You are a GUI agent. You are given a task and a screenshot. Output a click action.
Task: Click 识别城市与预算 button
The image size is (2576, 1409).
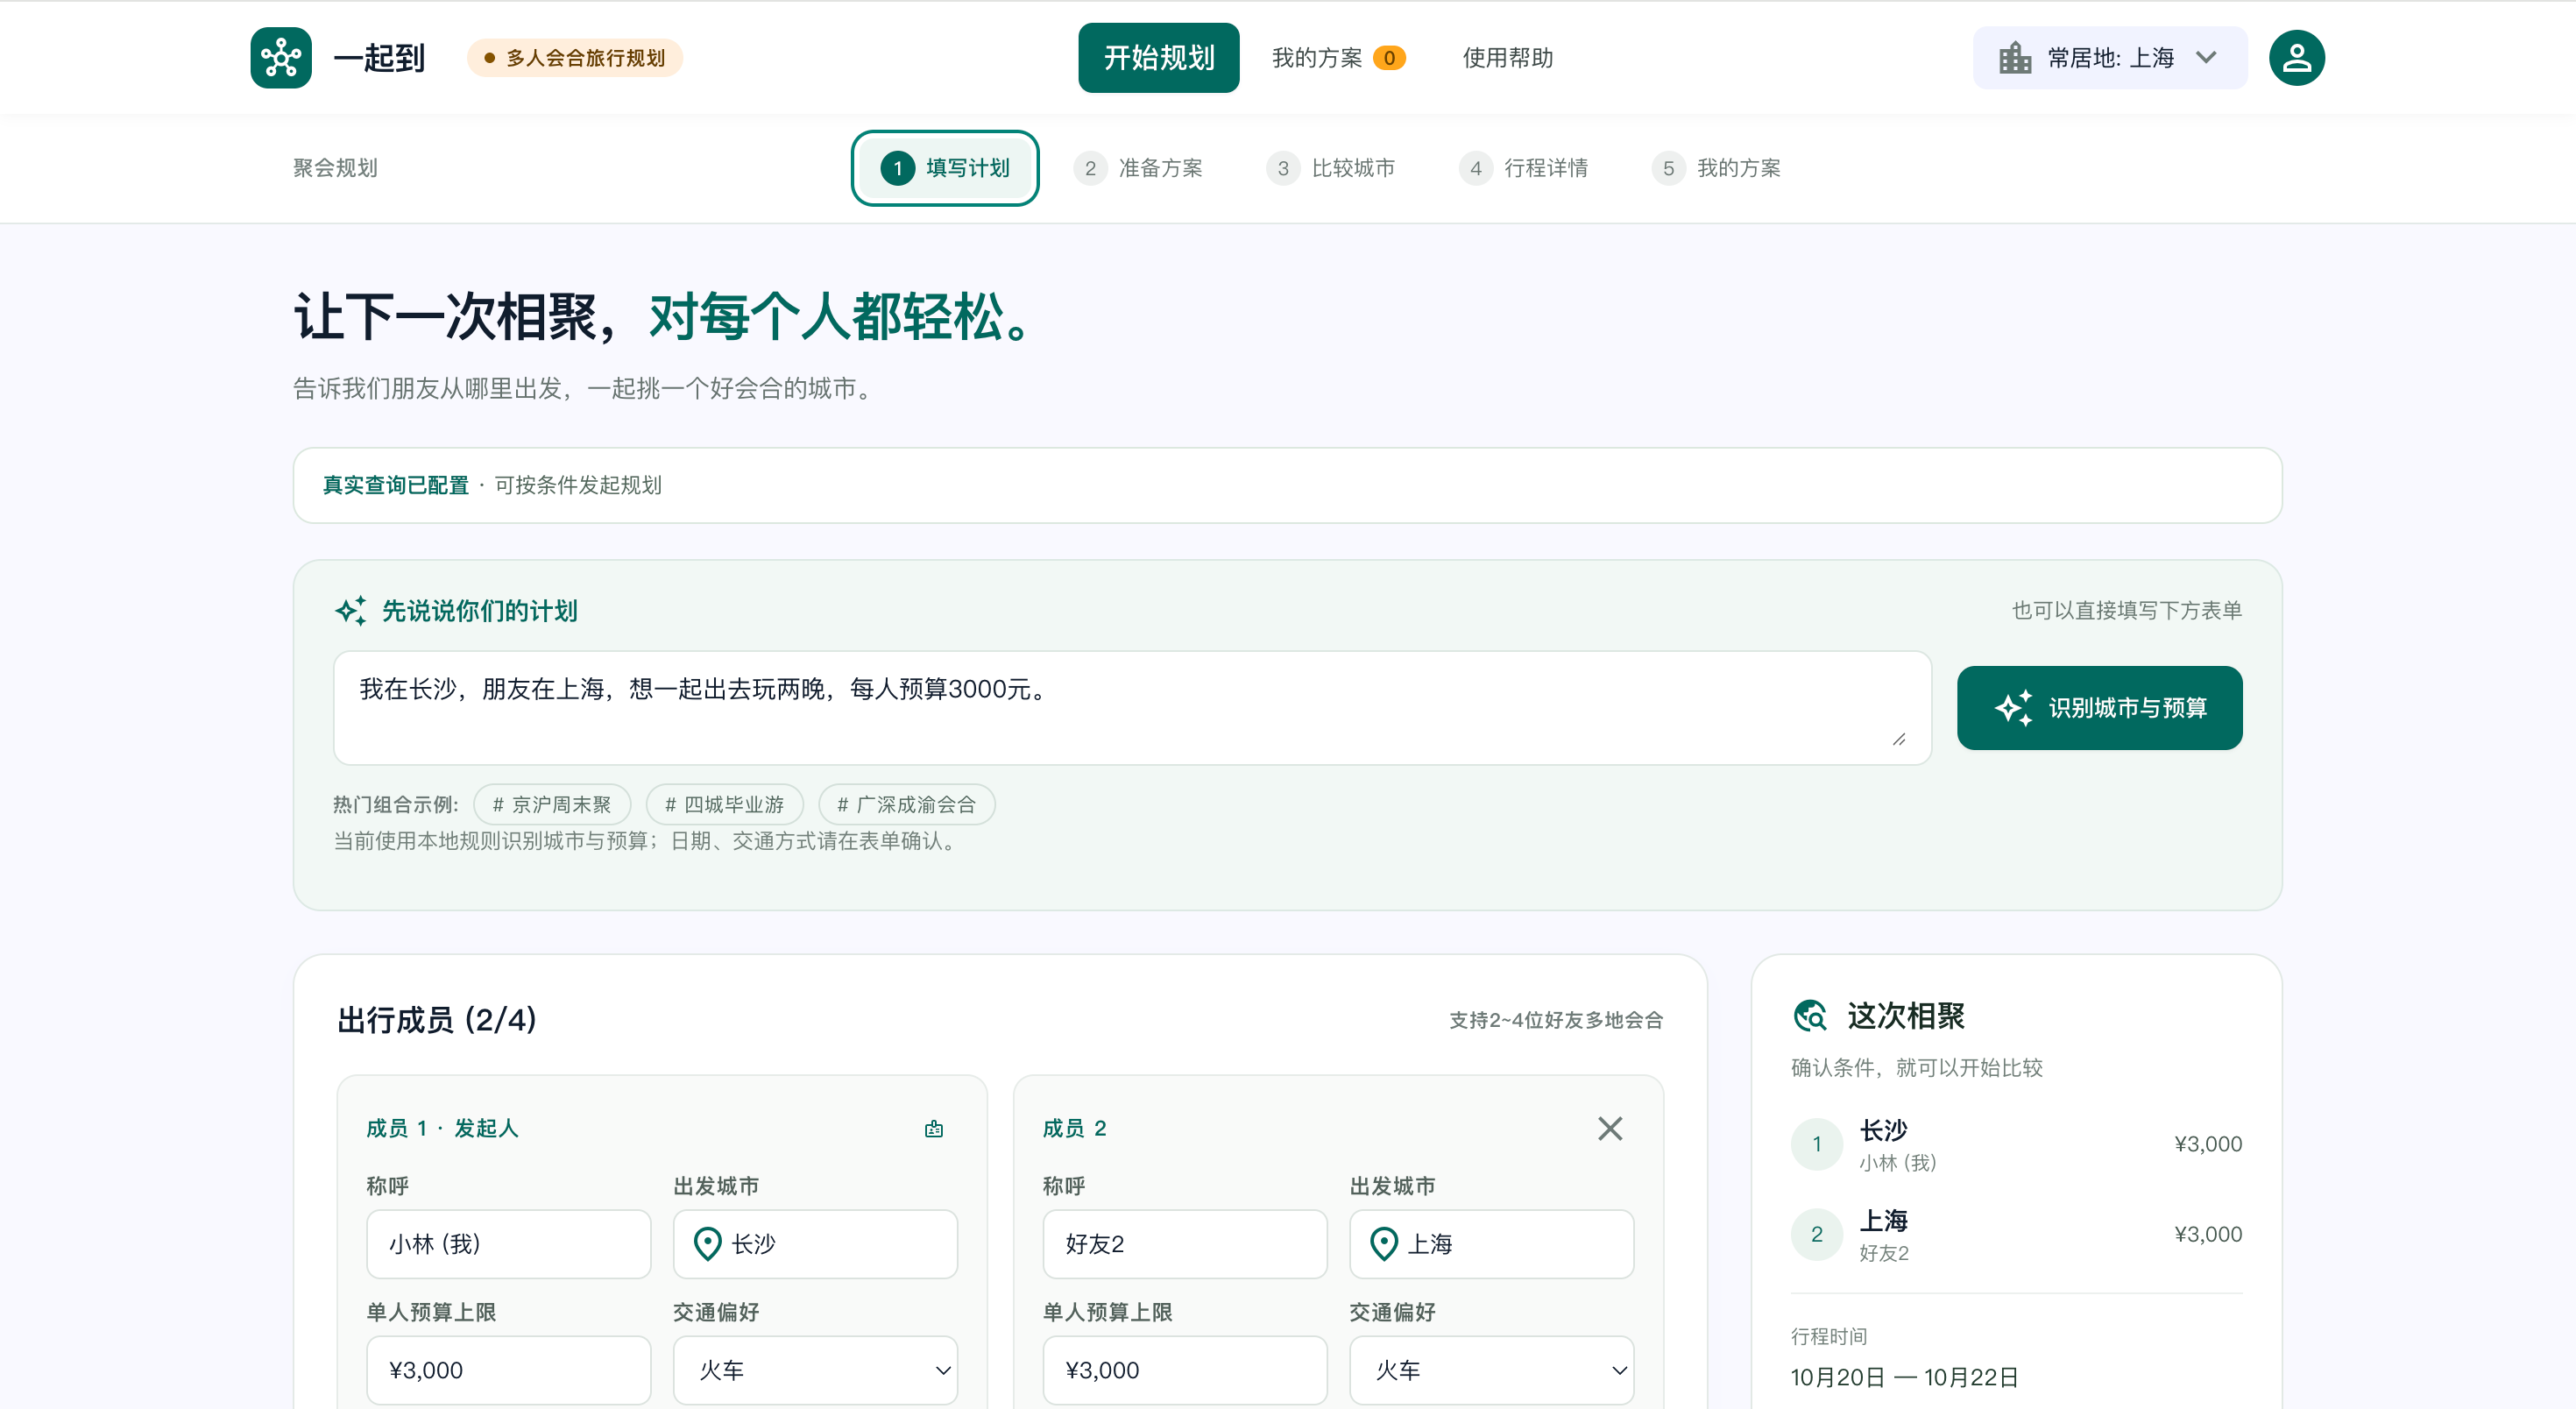point(2099,708)
